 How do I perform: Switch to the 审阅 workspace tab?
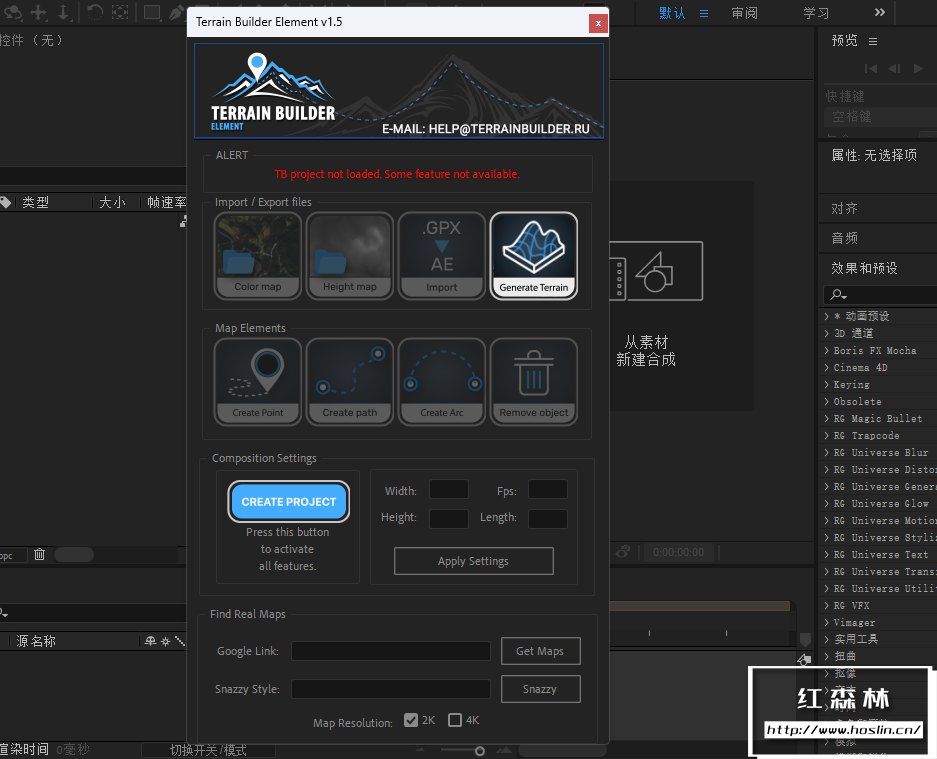coord(745,13)
